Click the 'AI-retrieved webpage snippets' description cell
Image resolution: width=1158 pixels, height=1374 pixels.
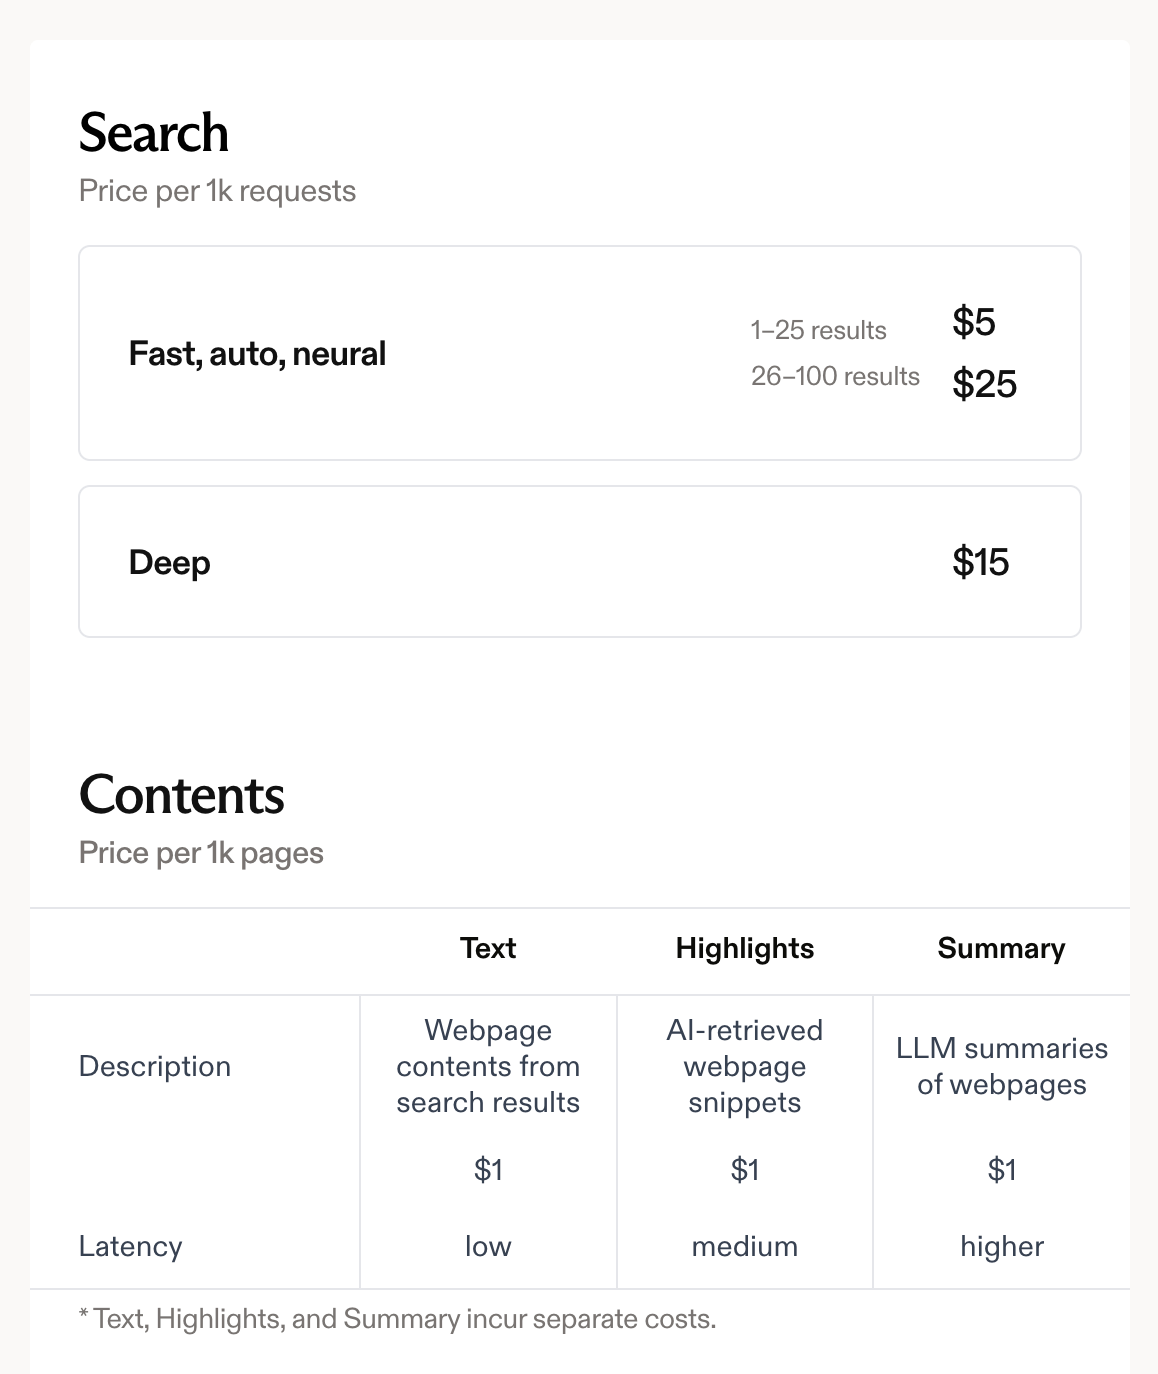(x=745, y=1066)
